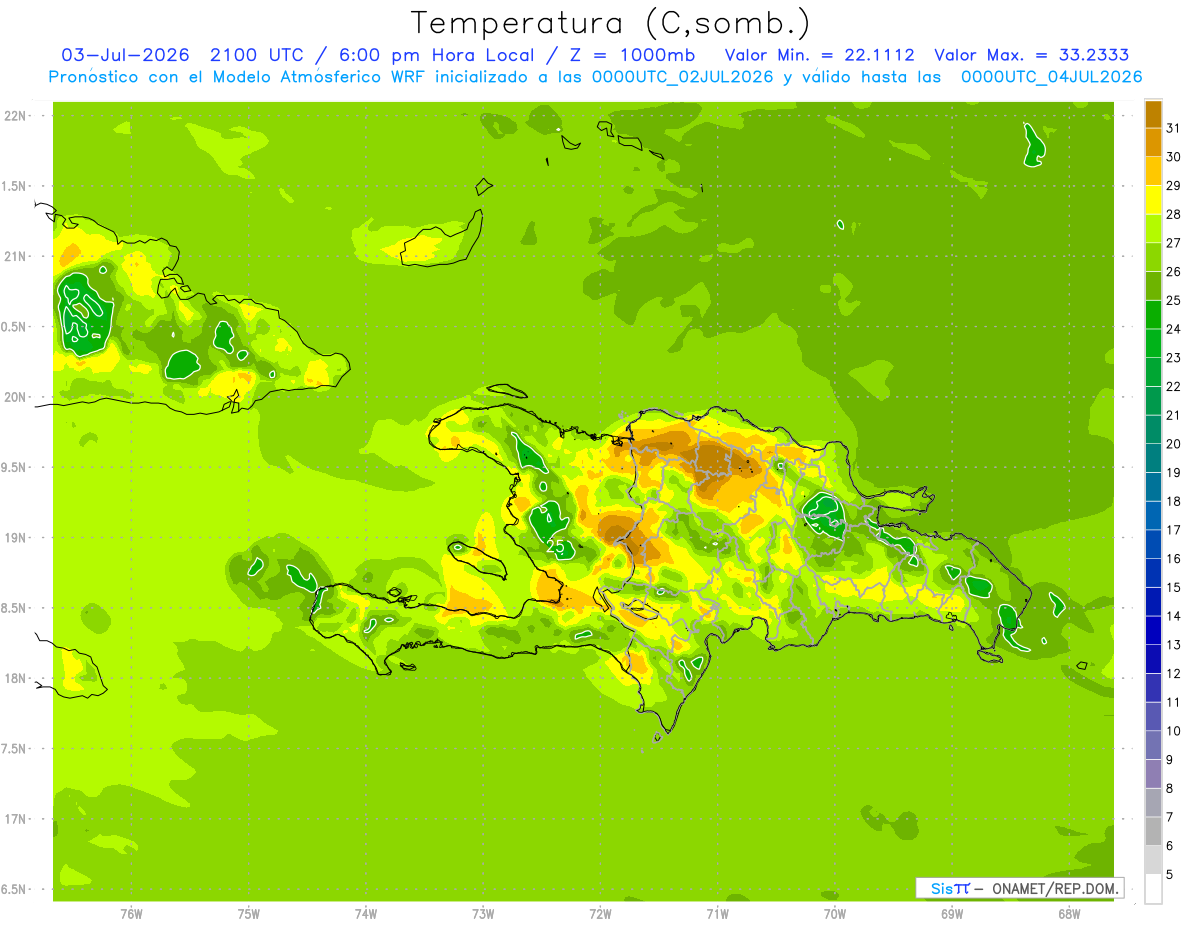The image size is (1200, 927).
Task: Click the "ONAMET/REP.DOM." credit label
Action: pyautogui.click(x=1055, y=888)
